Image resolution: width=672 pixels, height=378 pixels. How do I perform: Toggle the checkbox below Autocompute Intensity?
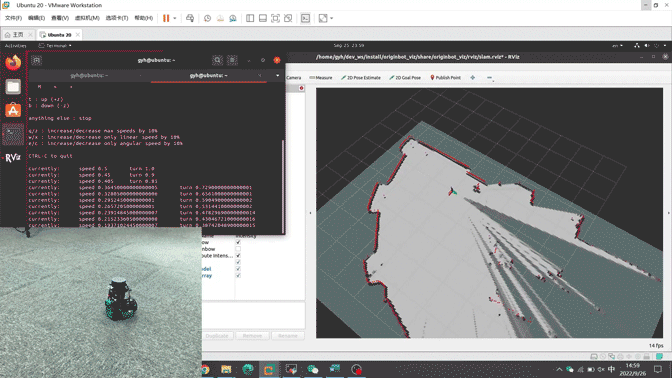(x=238, y=262)
